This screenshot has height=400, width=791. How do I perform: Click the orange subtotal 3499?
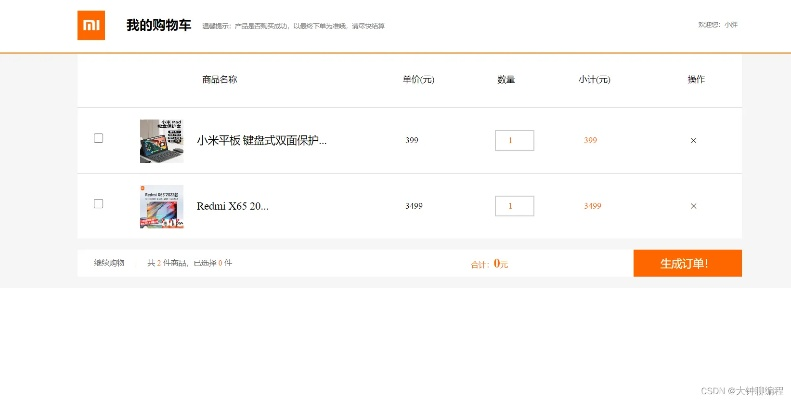tap(592, 206)
